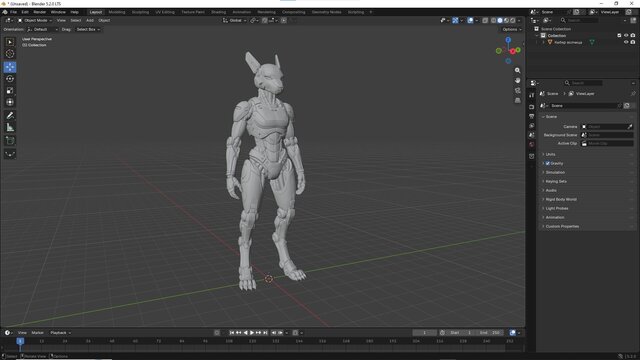Screen dimensions: 640x360
Task: Open the timeline Playback popover
Action: (x=60, y=333)
